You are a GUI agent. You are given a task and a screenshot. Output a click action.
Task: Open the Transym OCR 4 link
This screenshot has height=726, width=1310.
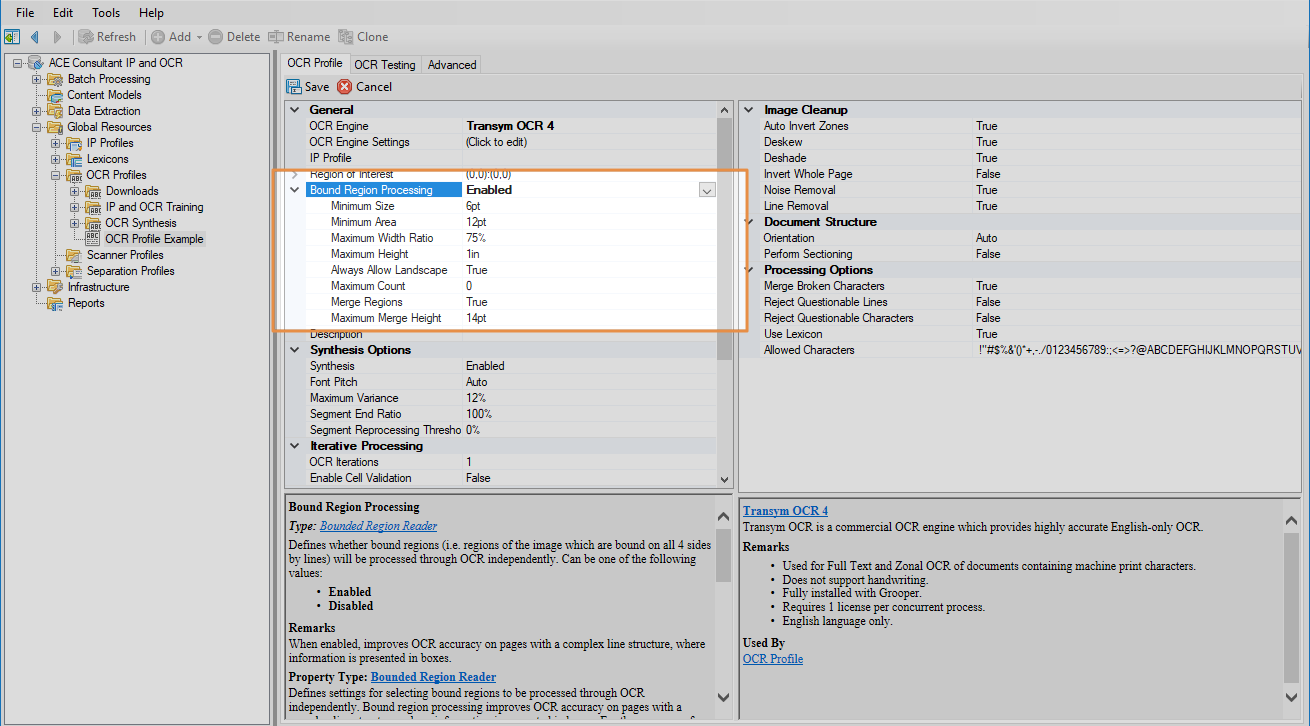click(785, 511)
